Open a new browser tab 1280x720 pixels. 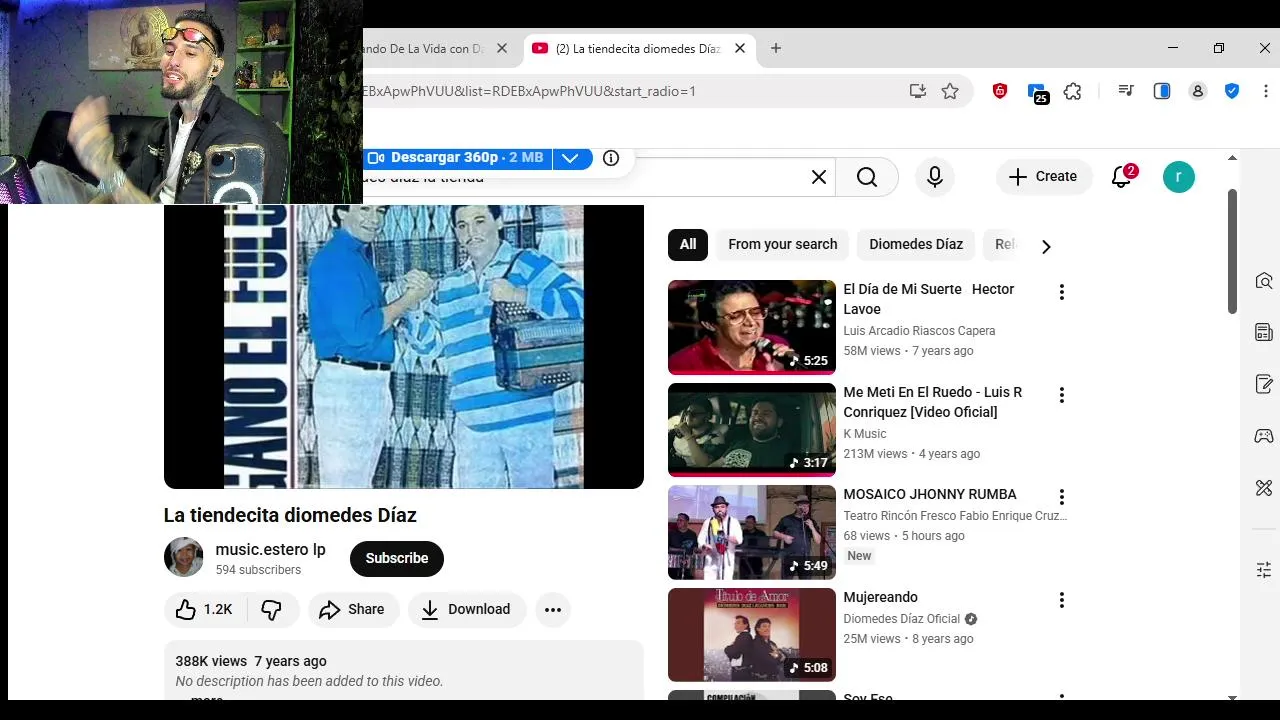[x=775, y=48]
